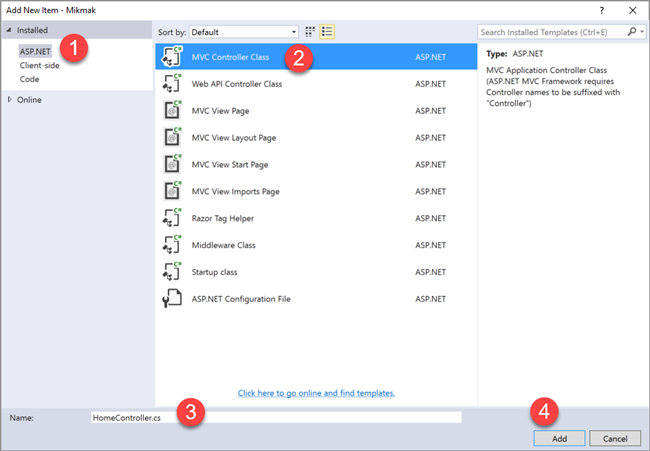
Task: Select the ASP.NET Configuration File text
Action: pyautogui.click(x=241, y=299)
